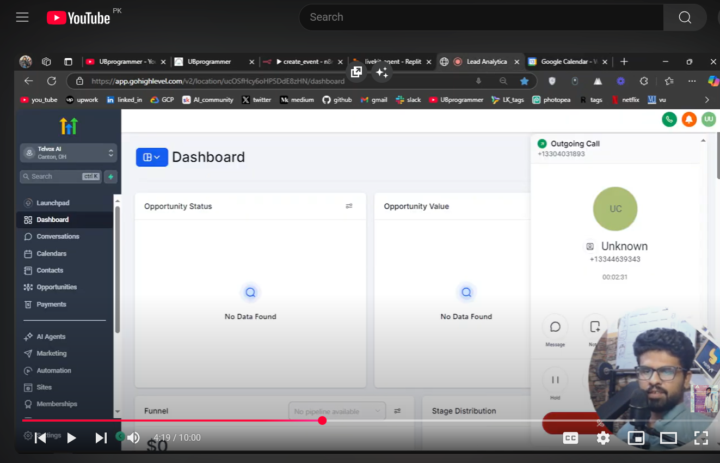Open the YouTube guide hamburger menu
Viewport: 720px width, 463px height.
[22, 17]
